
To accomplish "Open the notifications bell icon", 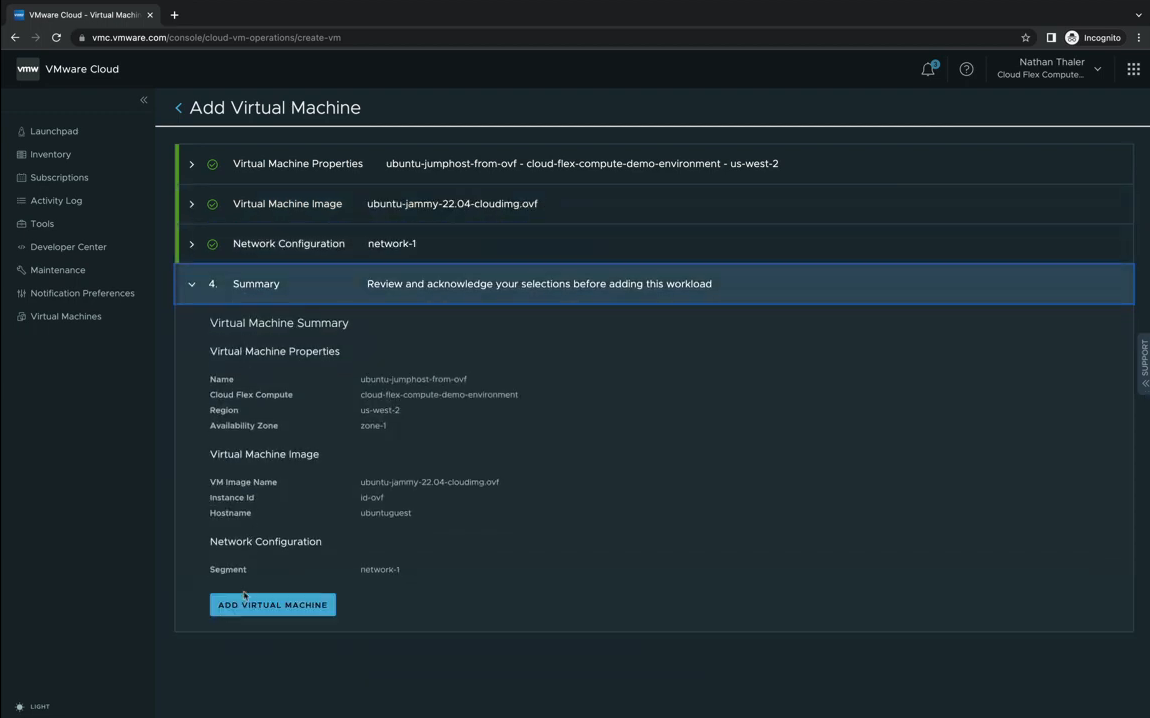I will [929, 69].
